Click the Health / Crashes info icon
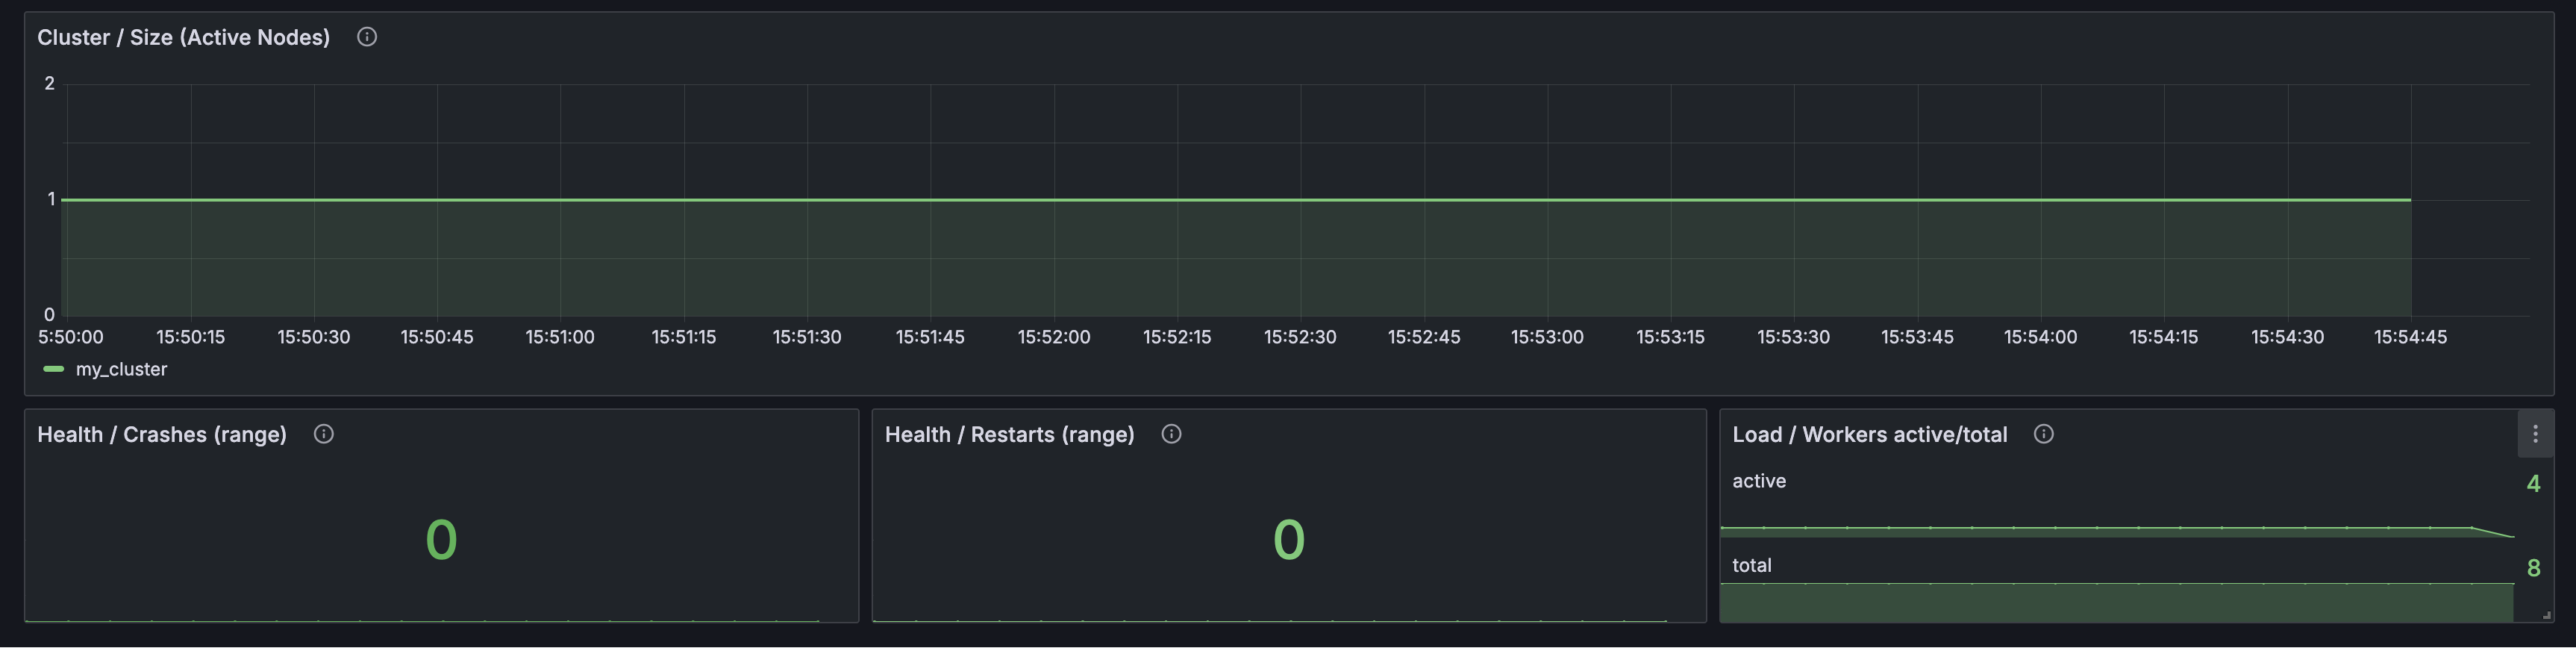The height and width of the screenshot is (648, 2576). tap(323, 434)
